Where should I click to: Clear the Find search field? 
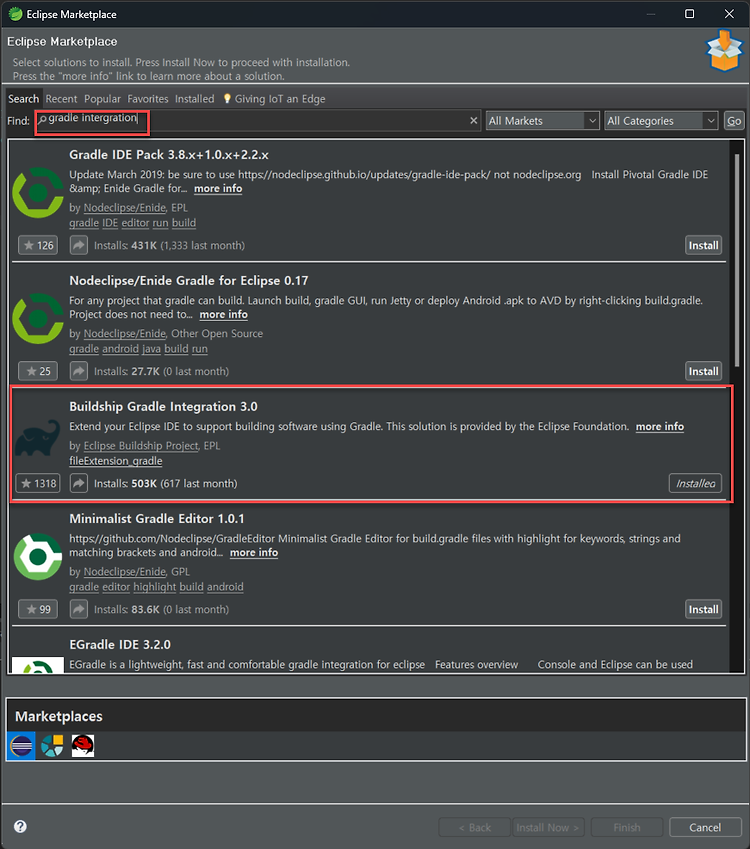coord(473,120)
